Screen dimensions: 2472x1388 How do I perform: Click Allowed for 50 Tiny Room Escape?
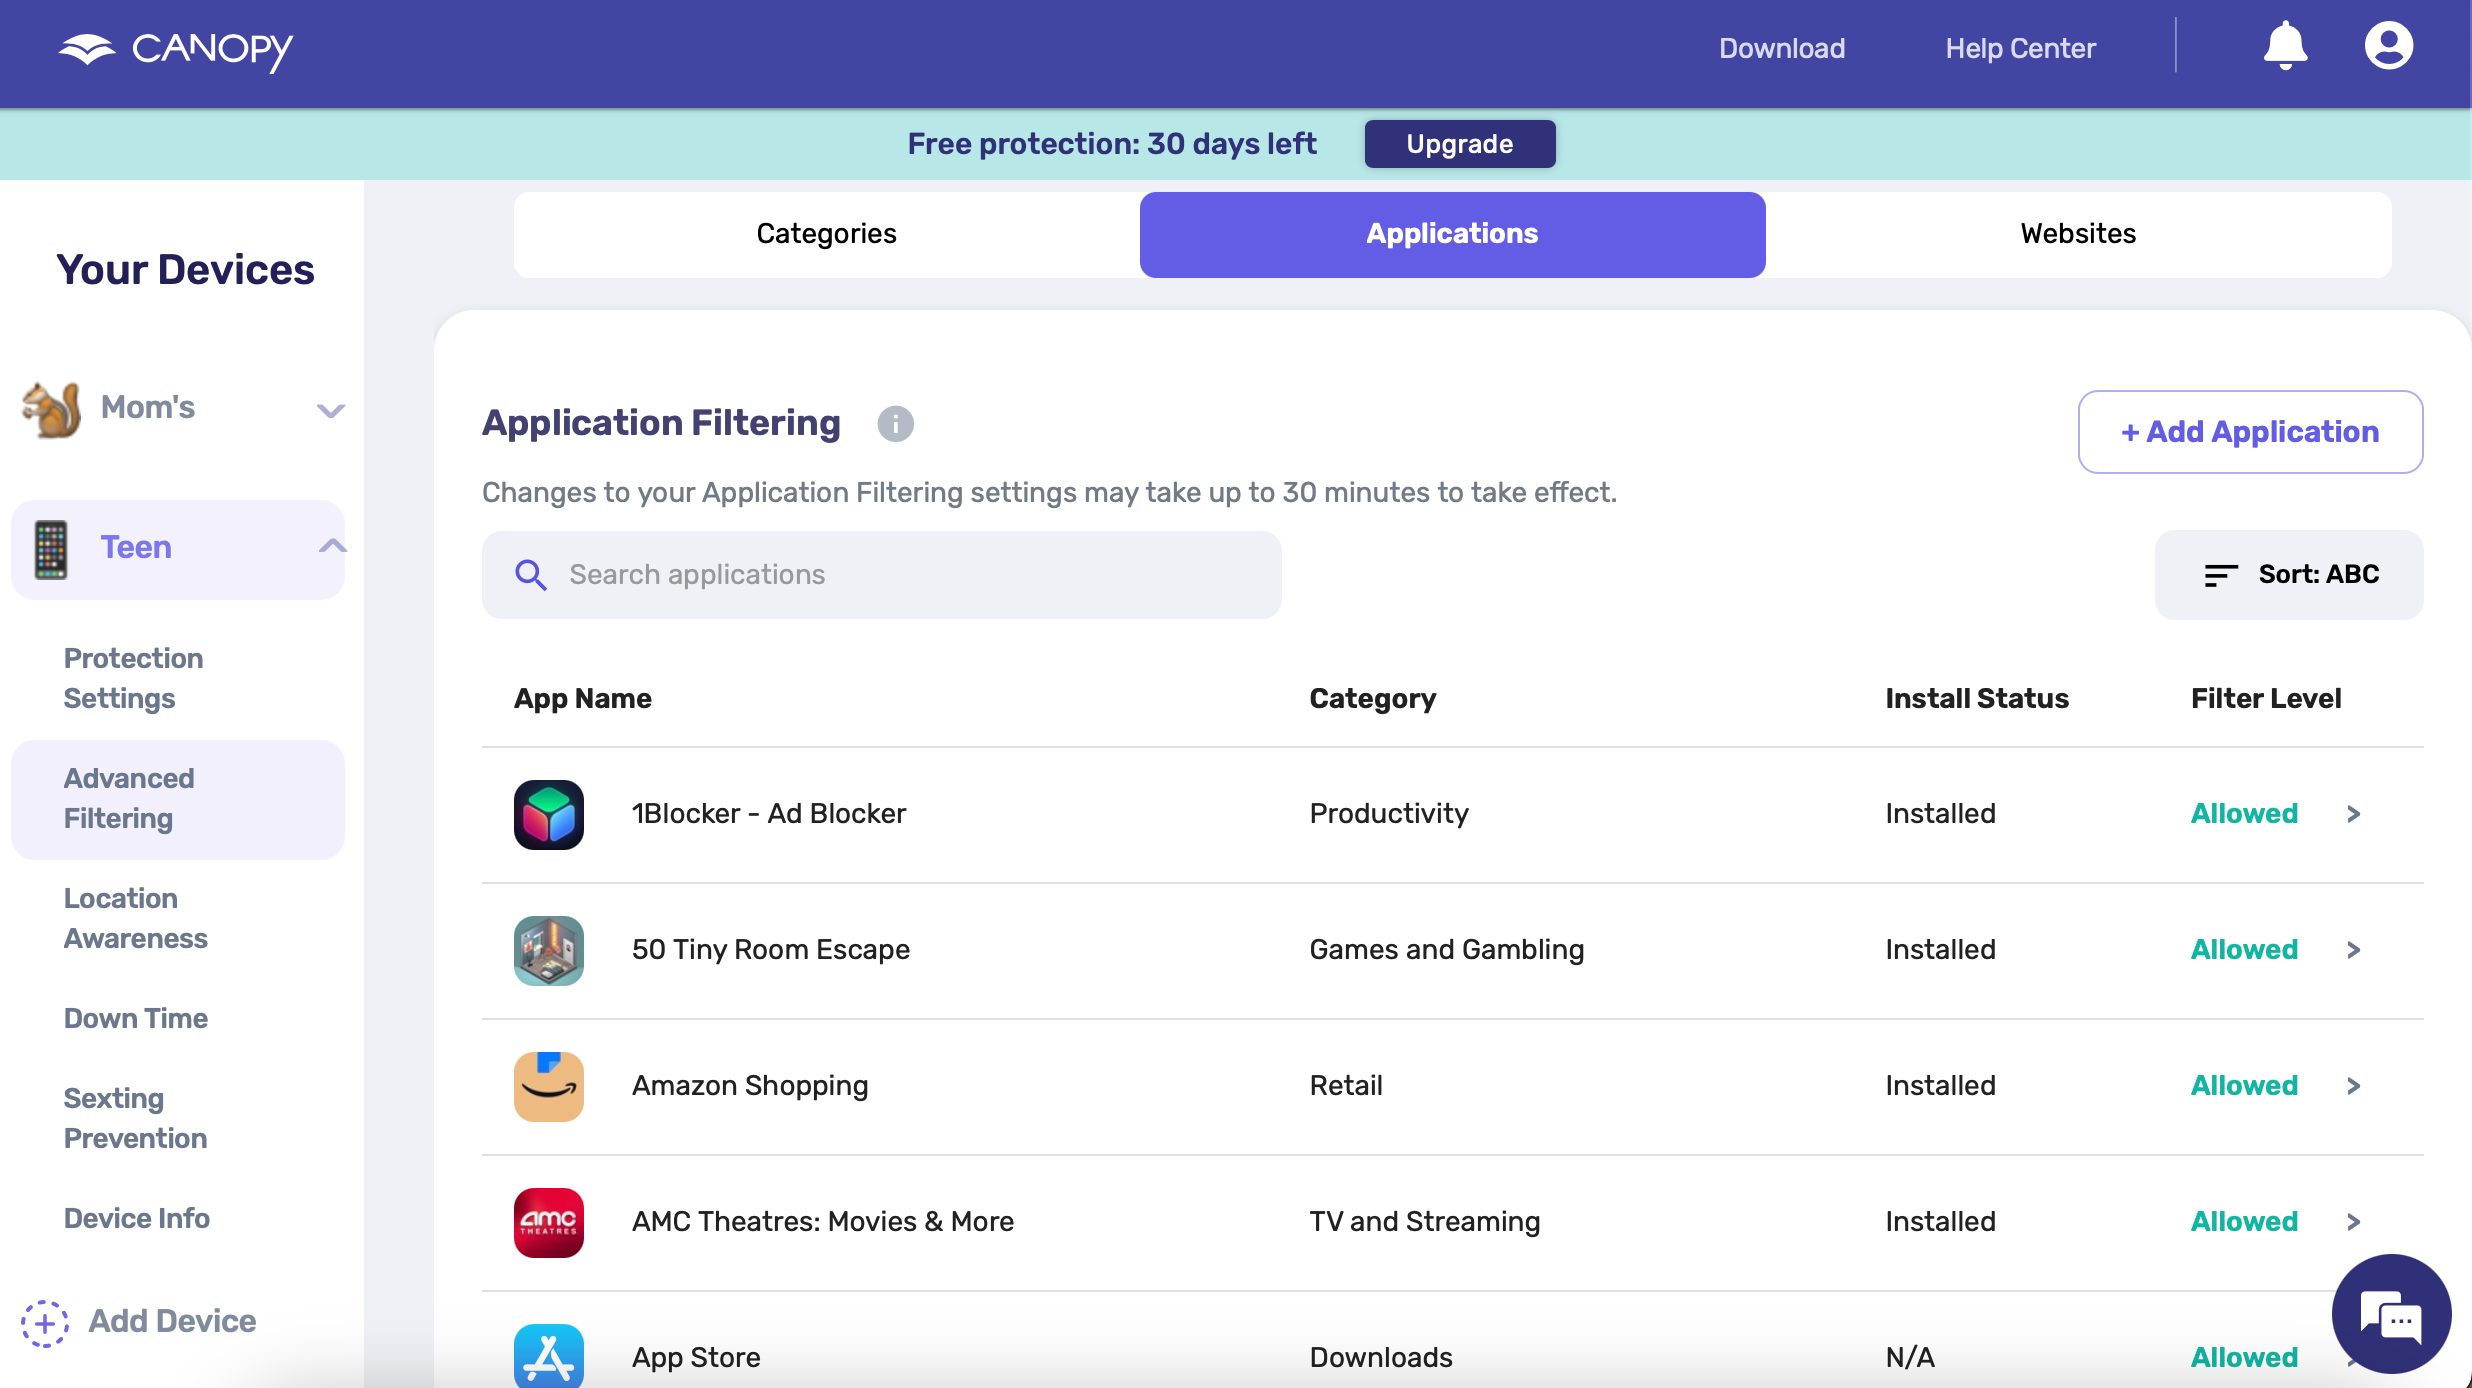coord(2244,950)
